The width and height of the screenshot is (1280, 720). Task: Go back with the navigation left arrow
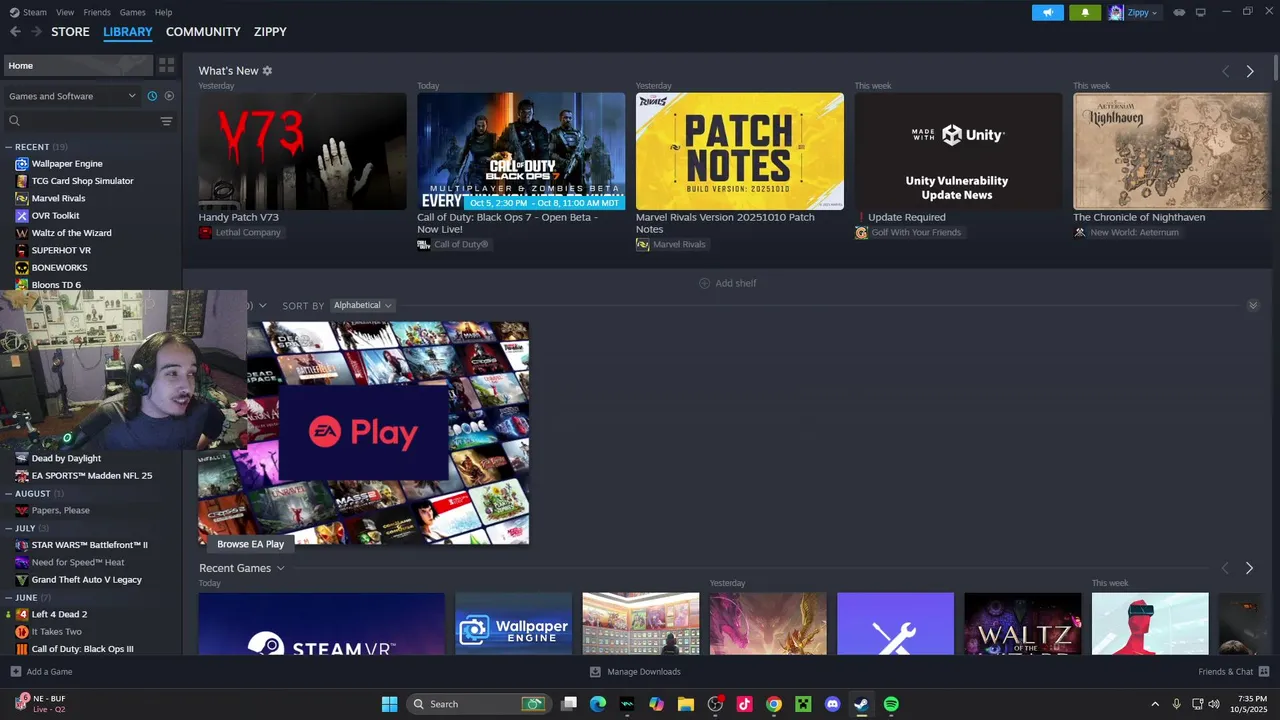[15, 32]
